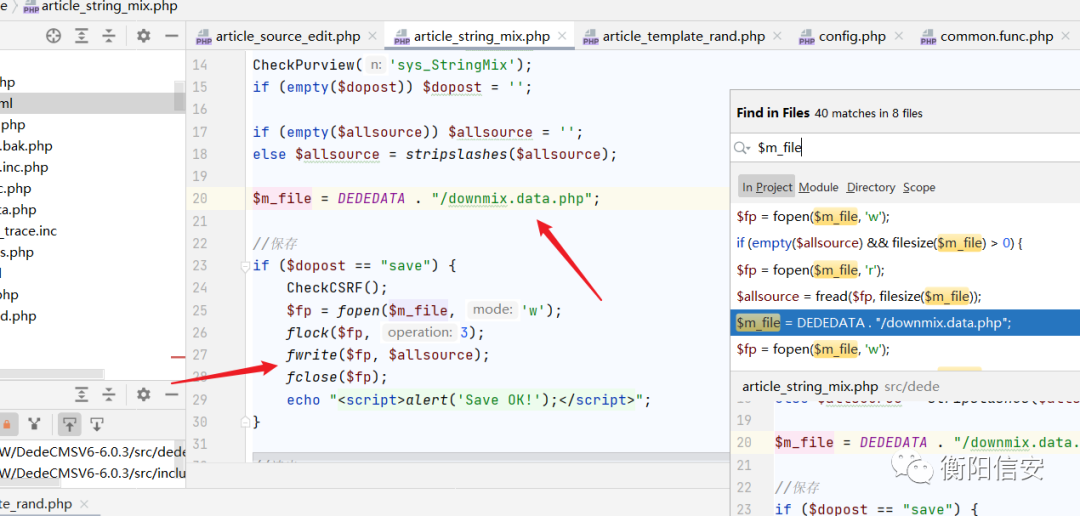Close the article_string_mix.php editor tab
The height and width of the screenshot is (516, 1080).
(x=562, y=36)
